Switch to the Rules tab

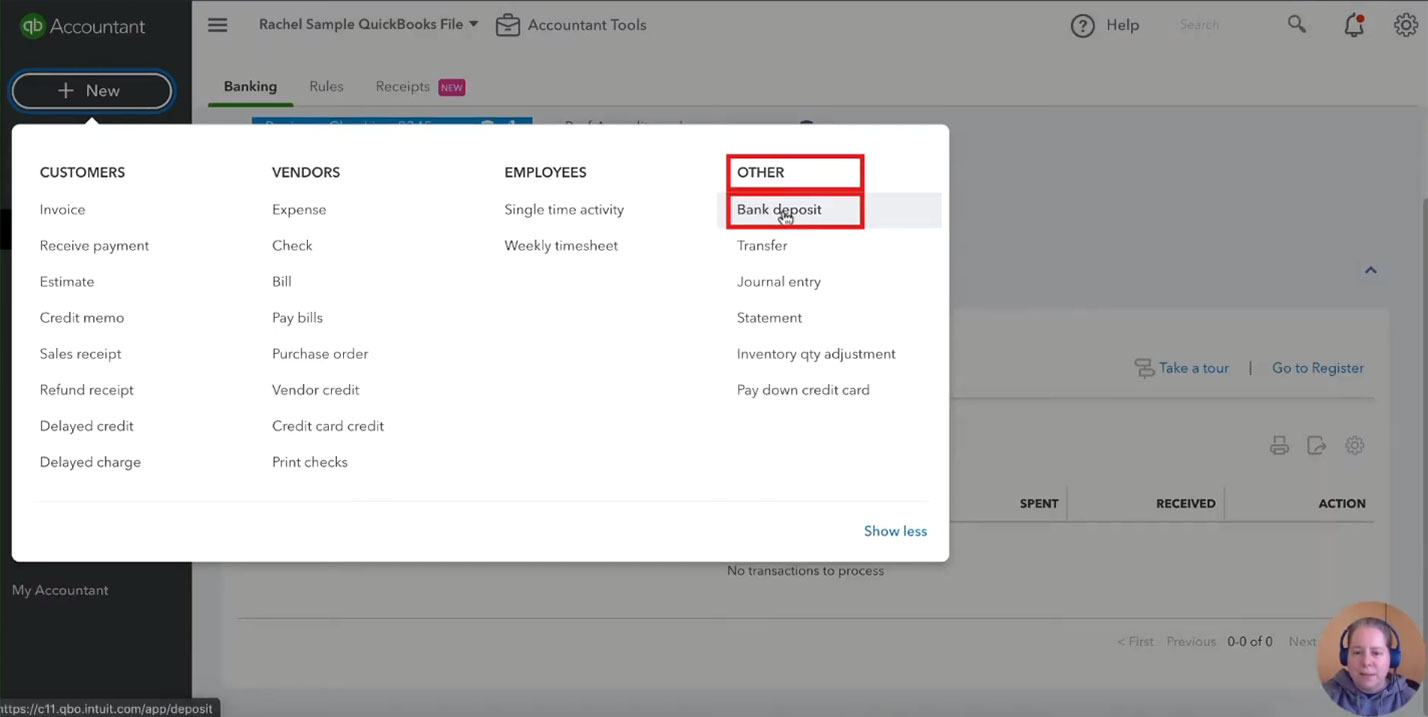point(326,87)
